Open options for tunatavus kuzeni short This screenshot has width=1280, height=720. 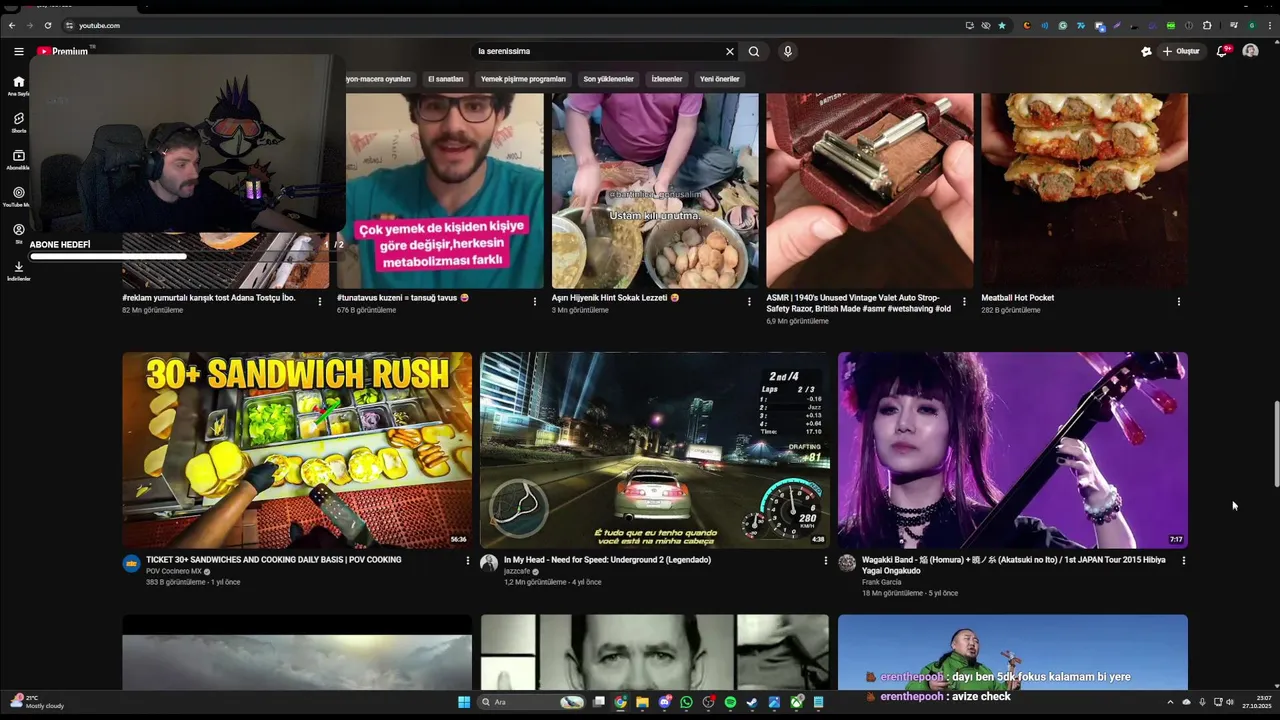(x=535, y=301)
